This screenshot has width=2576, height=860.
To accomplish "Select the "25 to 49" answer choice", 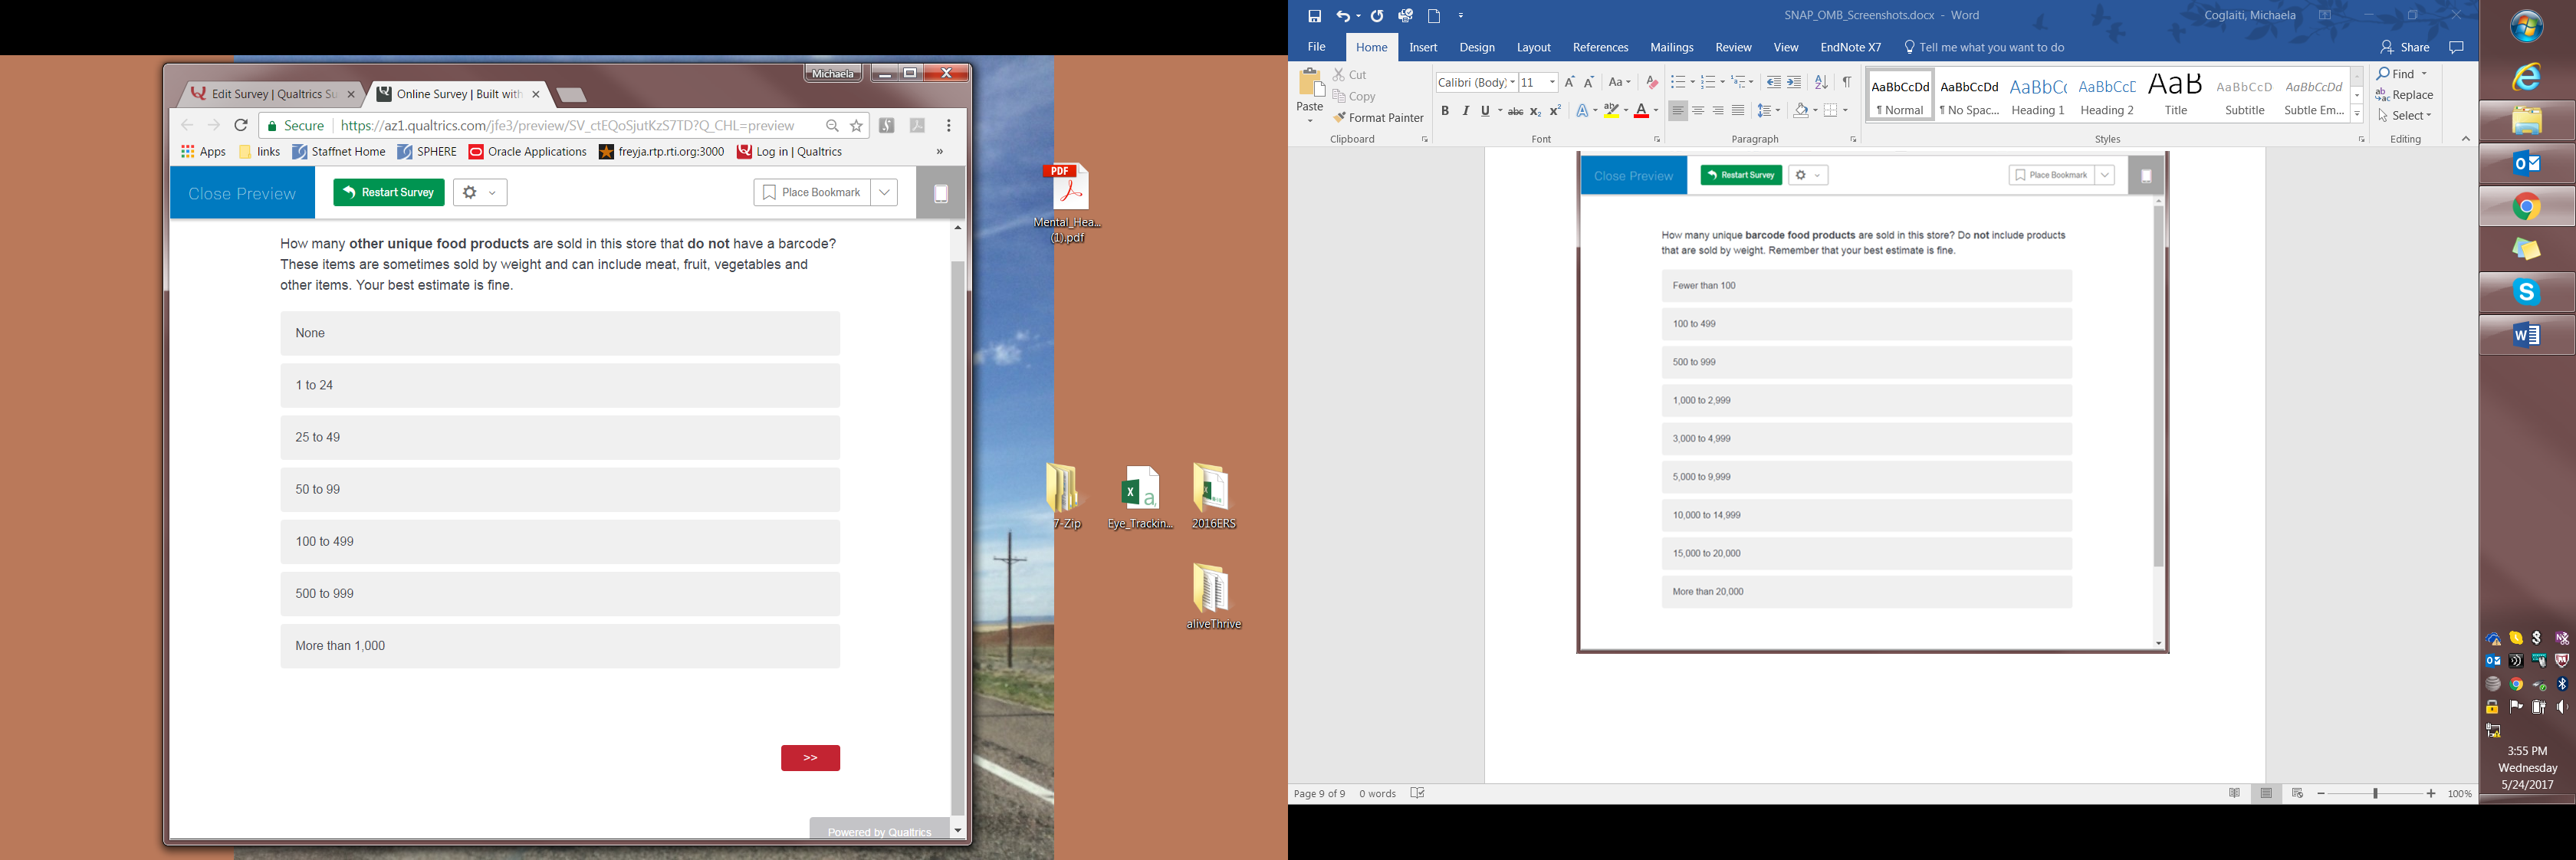I will coord(560,438).
